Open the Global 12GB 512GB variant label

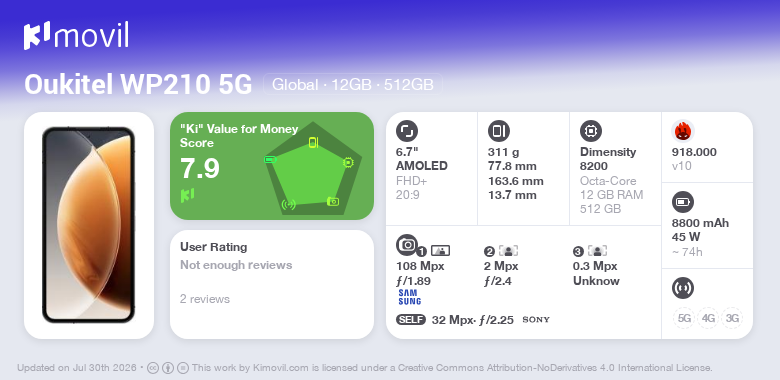tap(353, 85)
